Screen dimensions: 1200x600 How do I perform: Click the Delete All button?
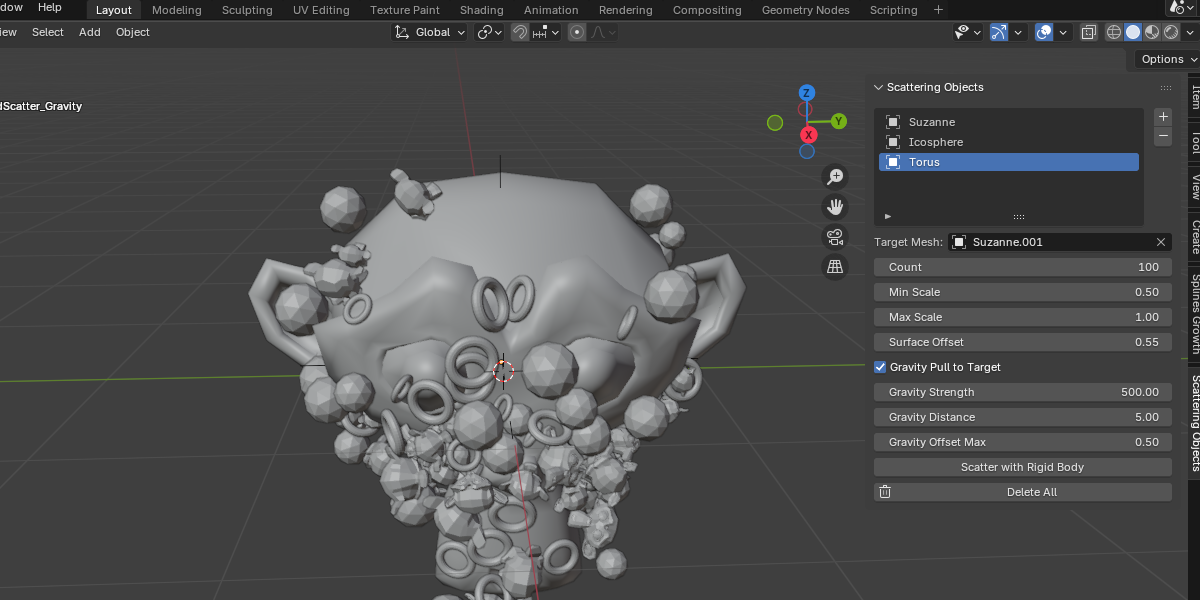[x=1023, y=492]
